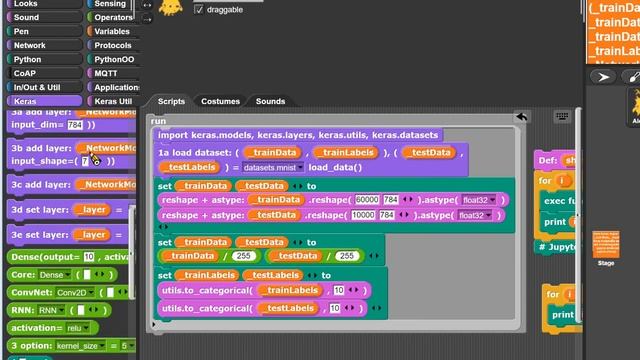This screenshot has width=640, height=360.
Task: Click the import keras.models block
Action: pos(298,135)
